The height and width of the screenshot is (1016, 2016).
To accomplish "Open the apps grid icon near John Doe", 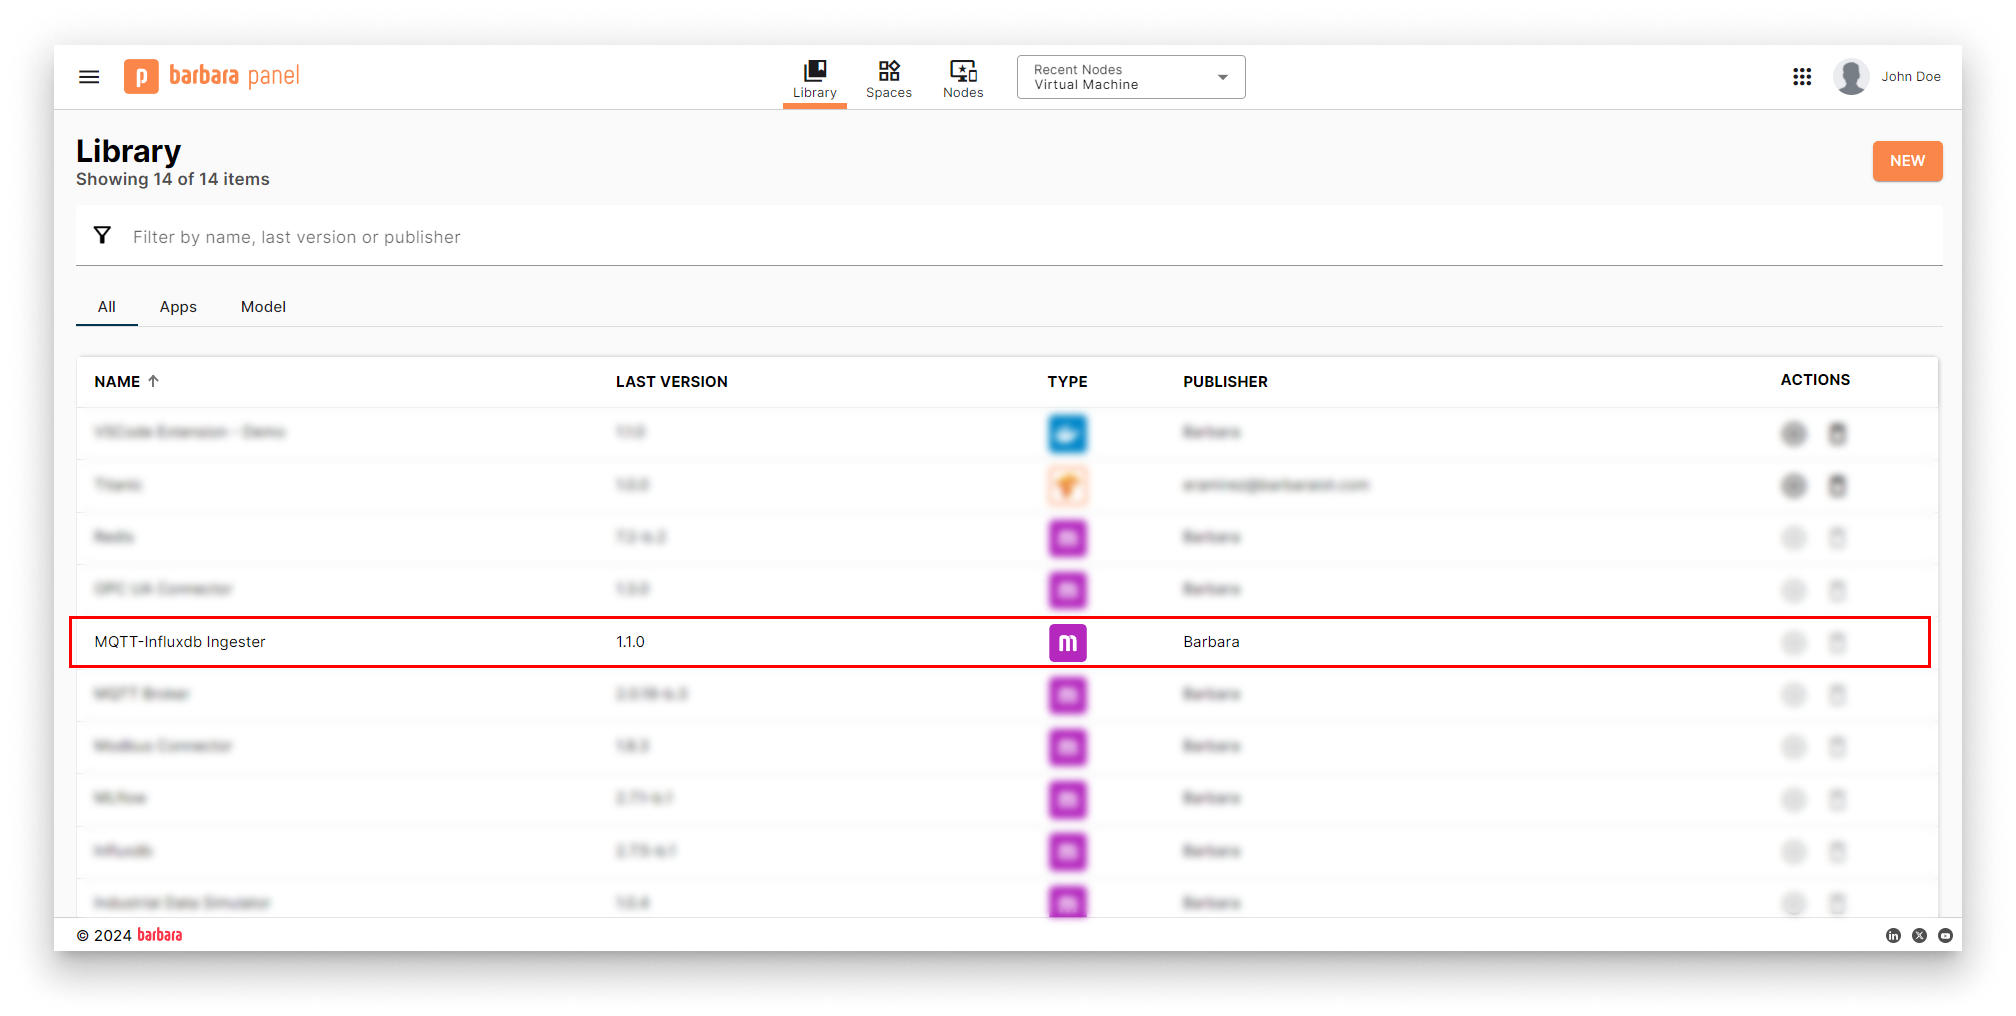I will pyautogui.click(x=1803, y=76).
